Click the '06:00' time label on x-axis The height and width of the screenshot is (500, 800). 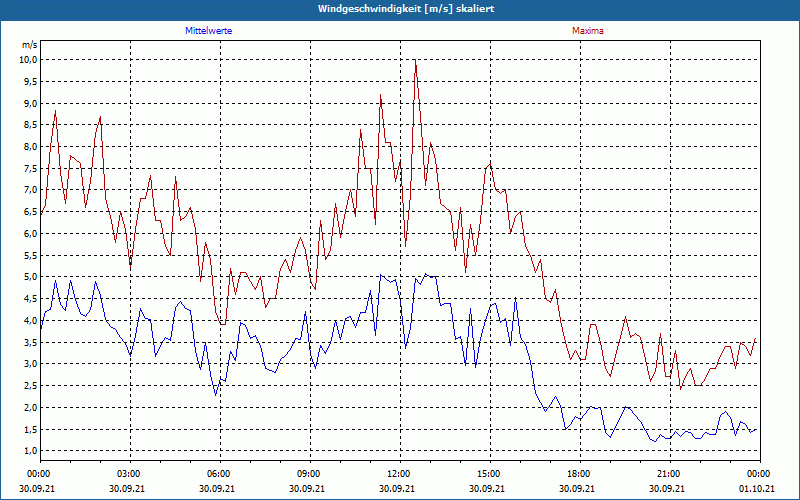pyautogui.click(x=220, y=474)
